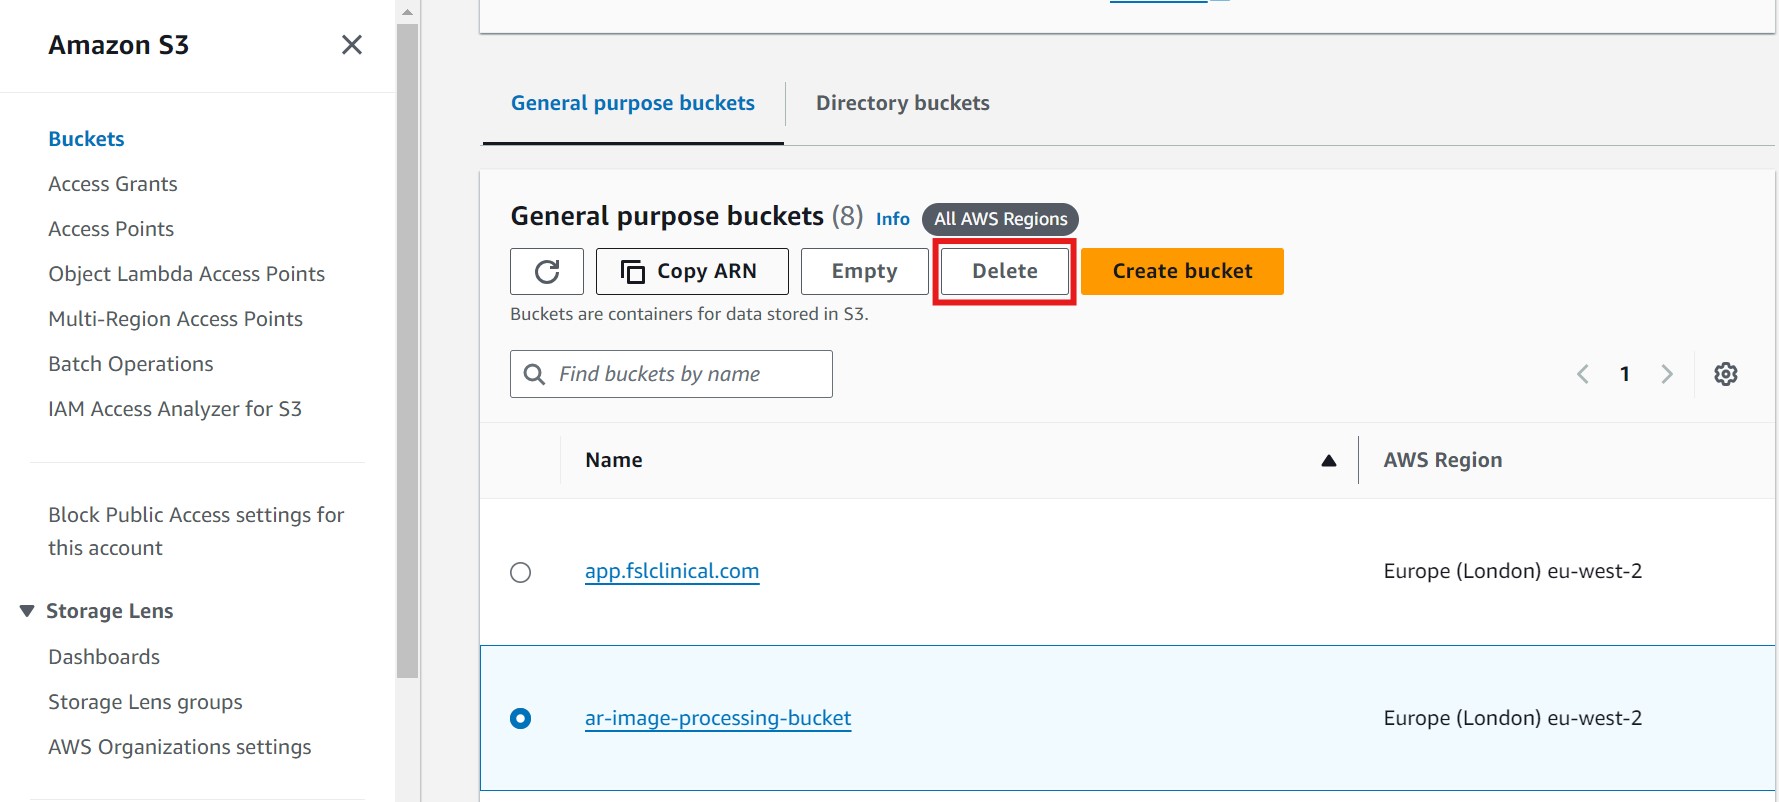The image size is (1779, 802).
Task: Open Batch Operations from the sidebar
Action: point(130,363)
